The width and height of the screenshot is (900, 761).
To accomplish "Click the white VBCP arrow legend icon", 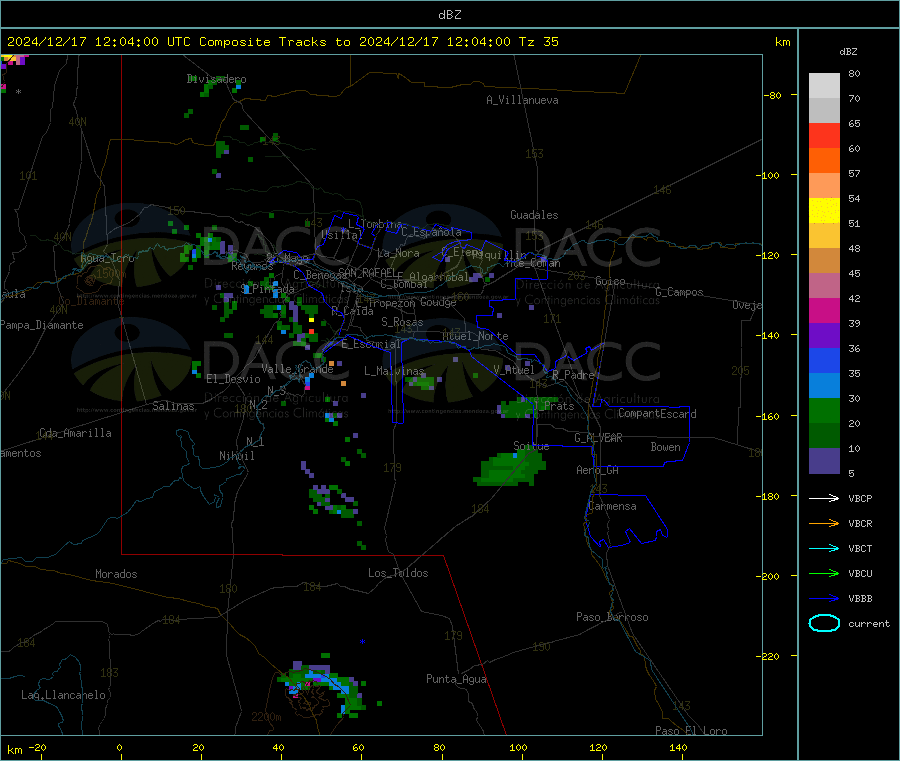I will coord(824,498).
